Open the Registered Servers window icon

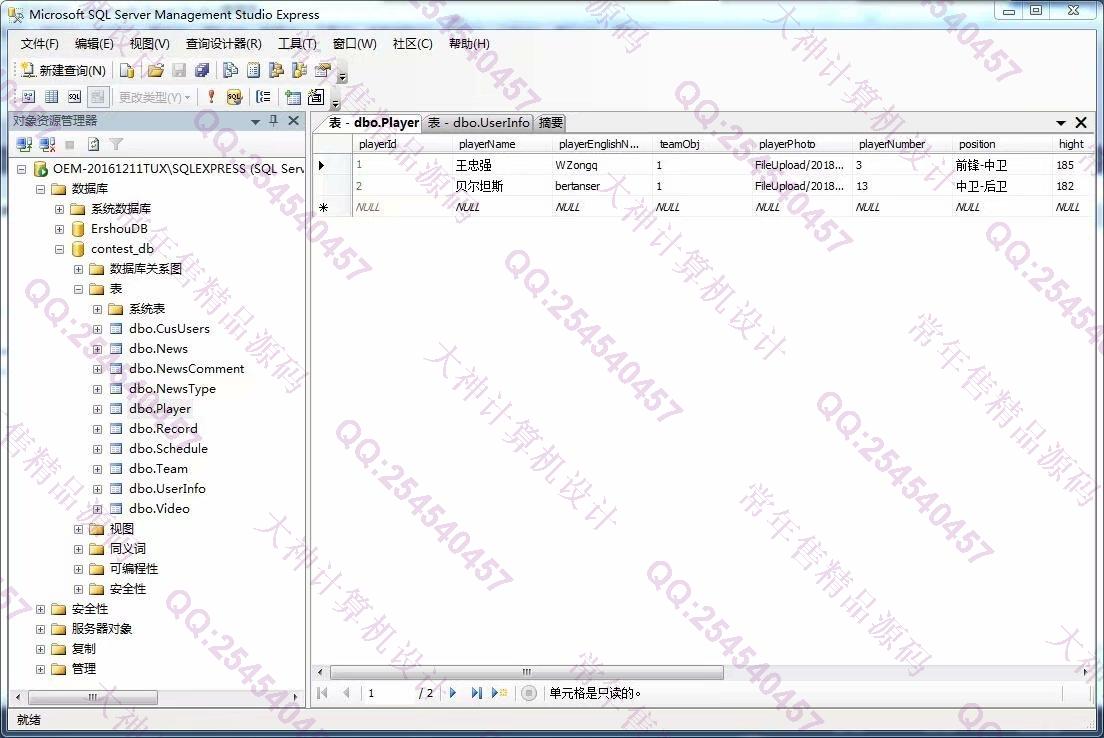pos(230,70)
